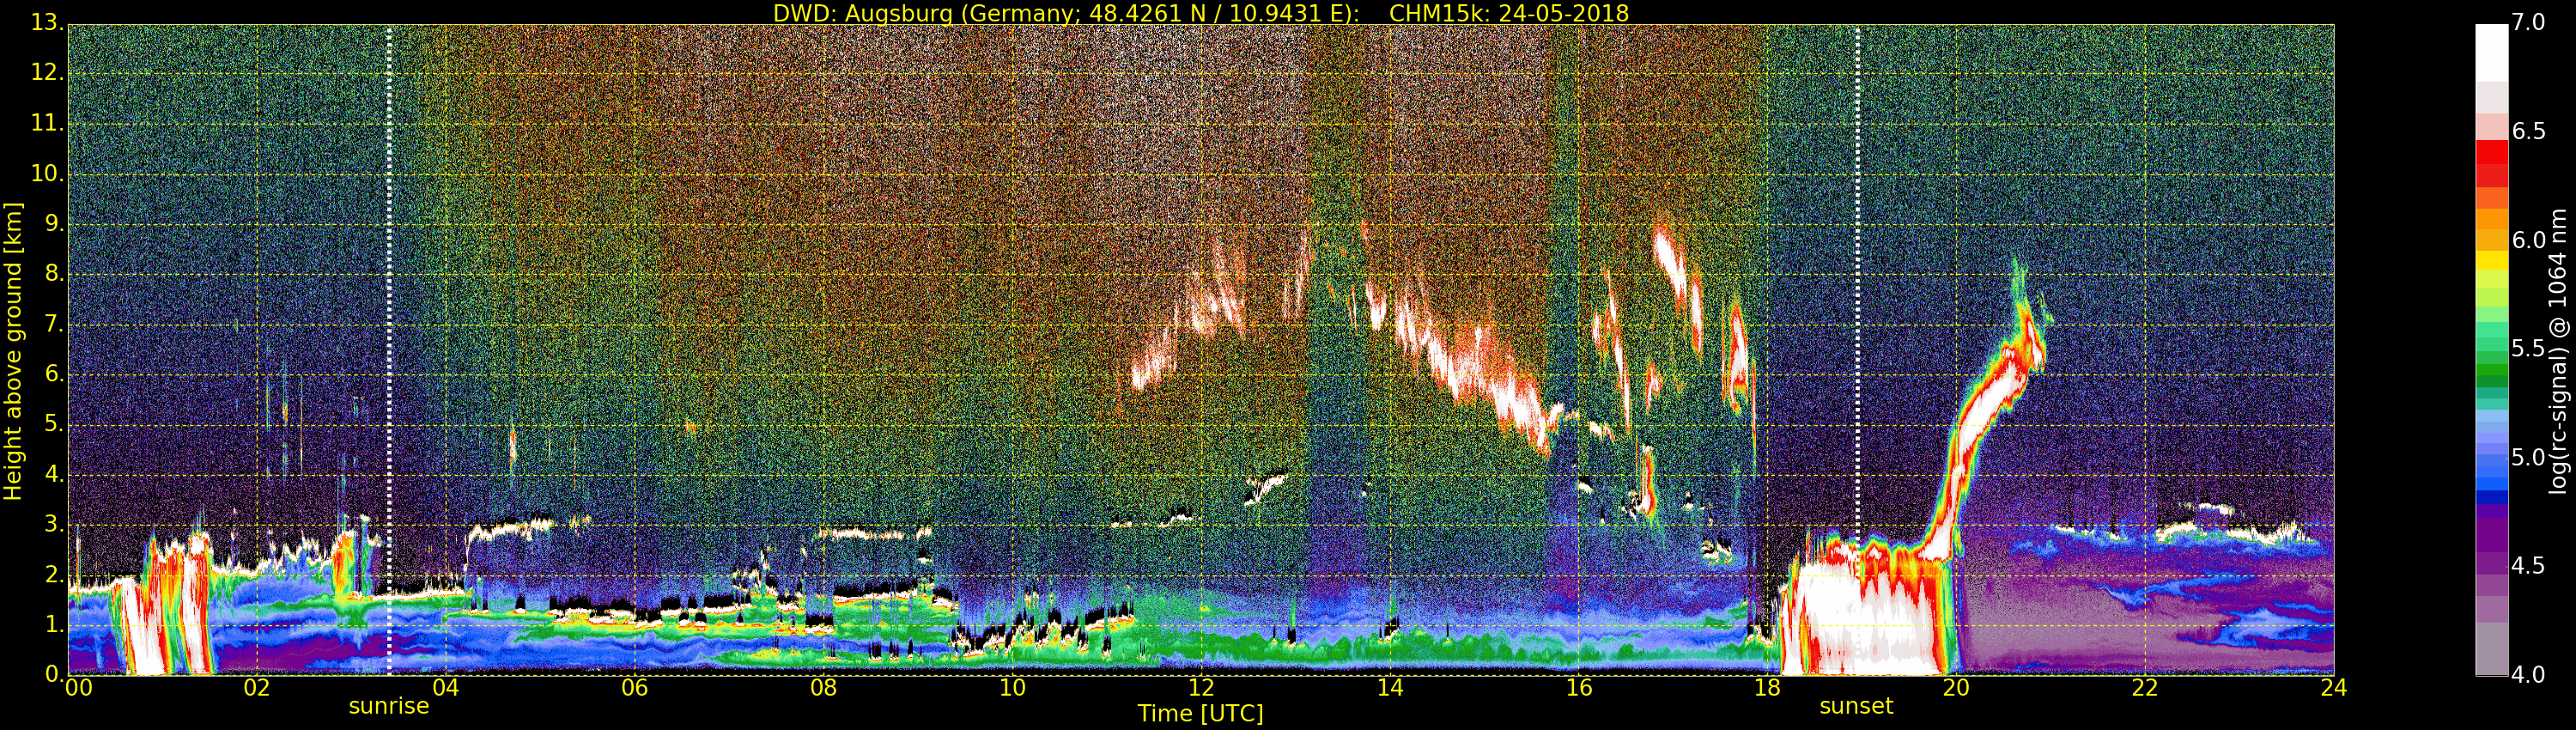Select the "22" time axis tick label
Screen dimensions: 2576x730
[2146, 688]
